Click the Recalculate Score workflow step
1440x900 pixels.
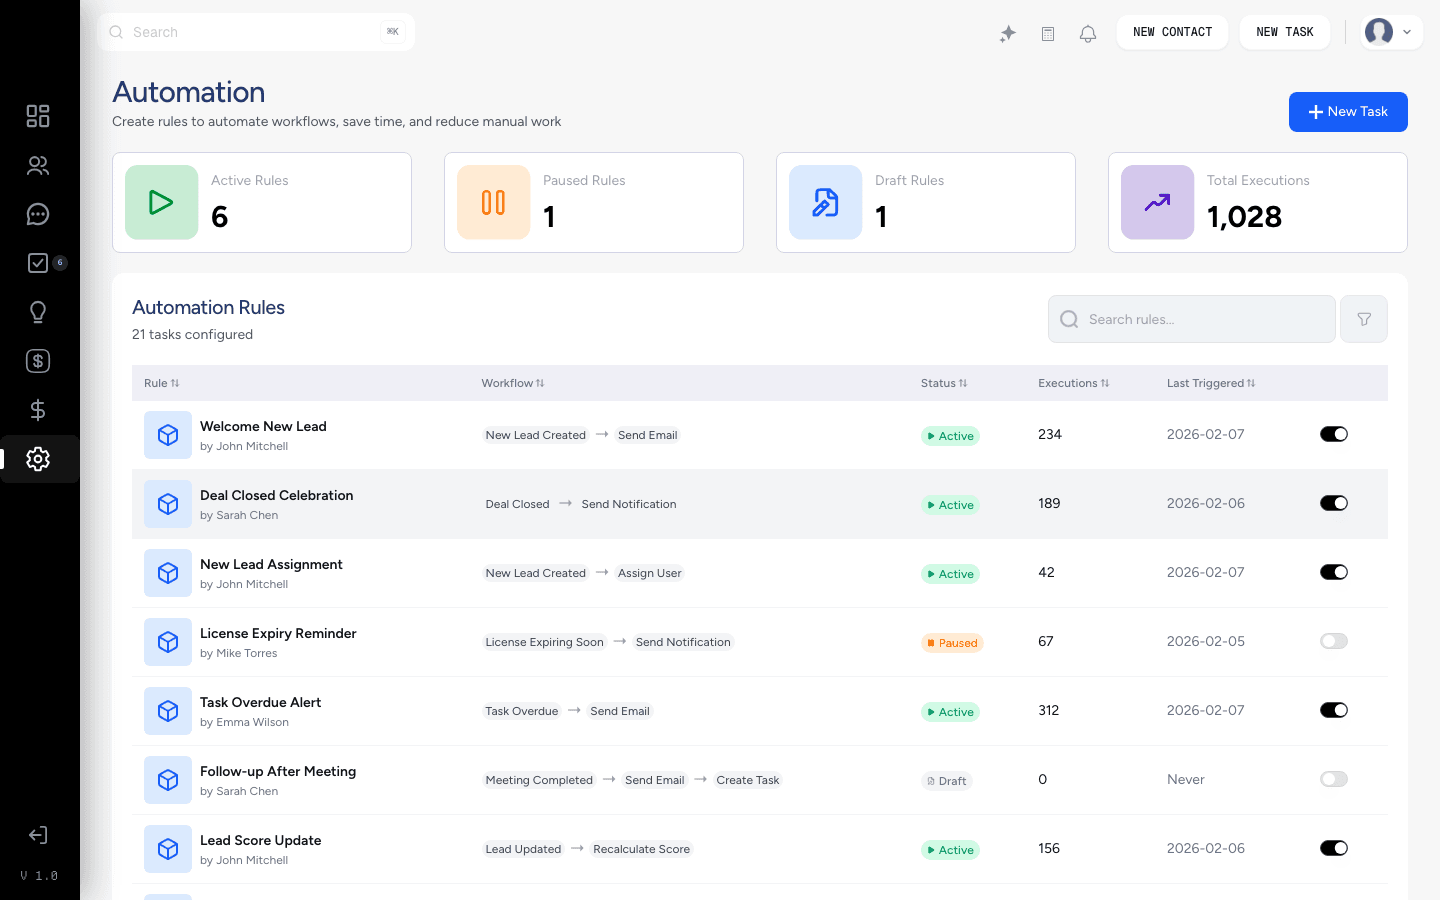coord(641,849)
